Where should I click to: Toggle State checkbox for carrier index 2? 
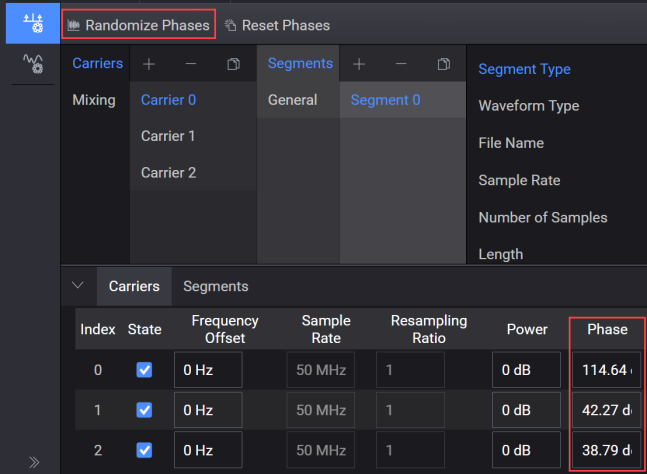(144, 450)
